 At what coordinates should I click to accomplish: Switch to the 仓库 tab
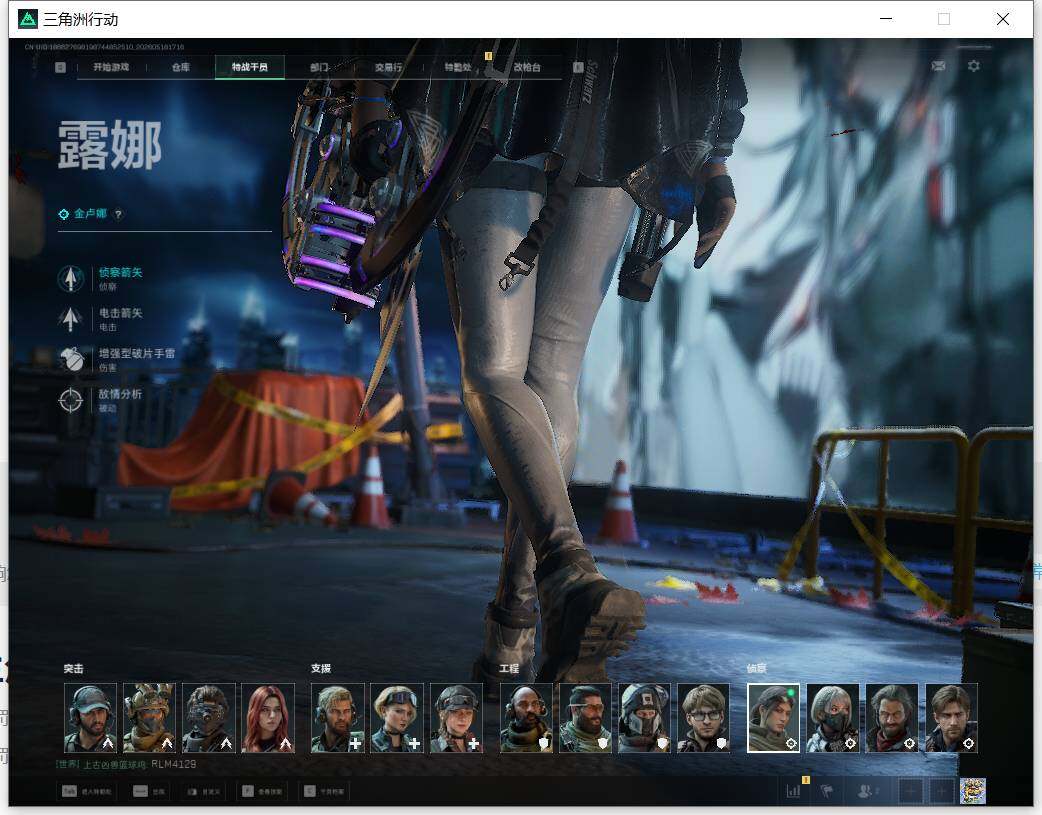click(181, 67)
